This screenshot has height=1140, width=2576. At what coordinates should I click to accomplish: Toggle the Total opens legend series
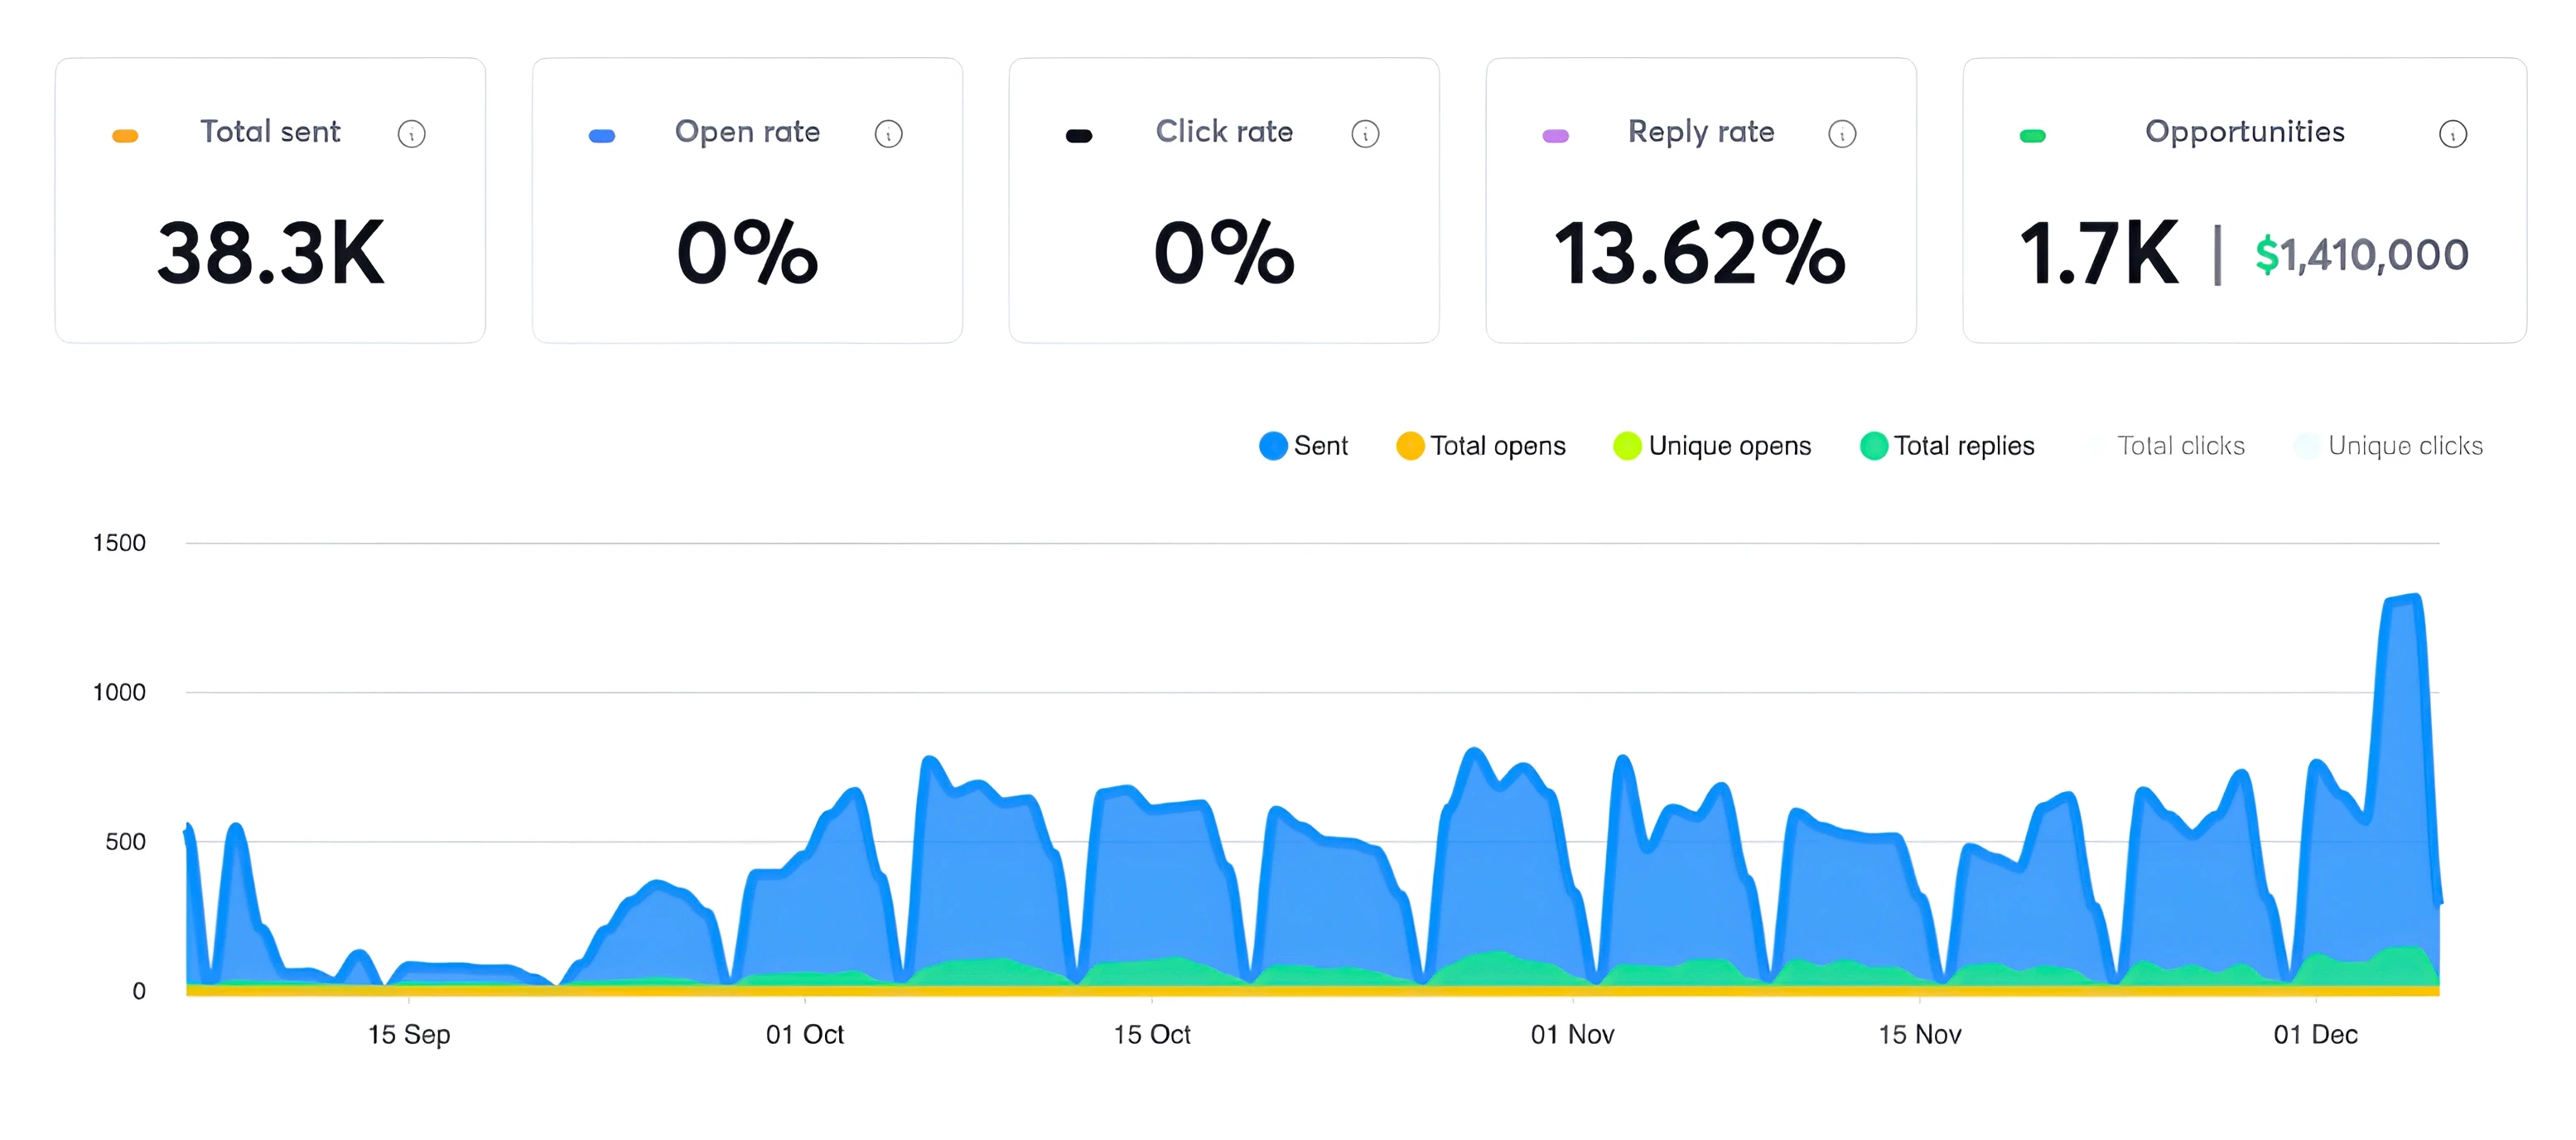[x=1482, y=446]
